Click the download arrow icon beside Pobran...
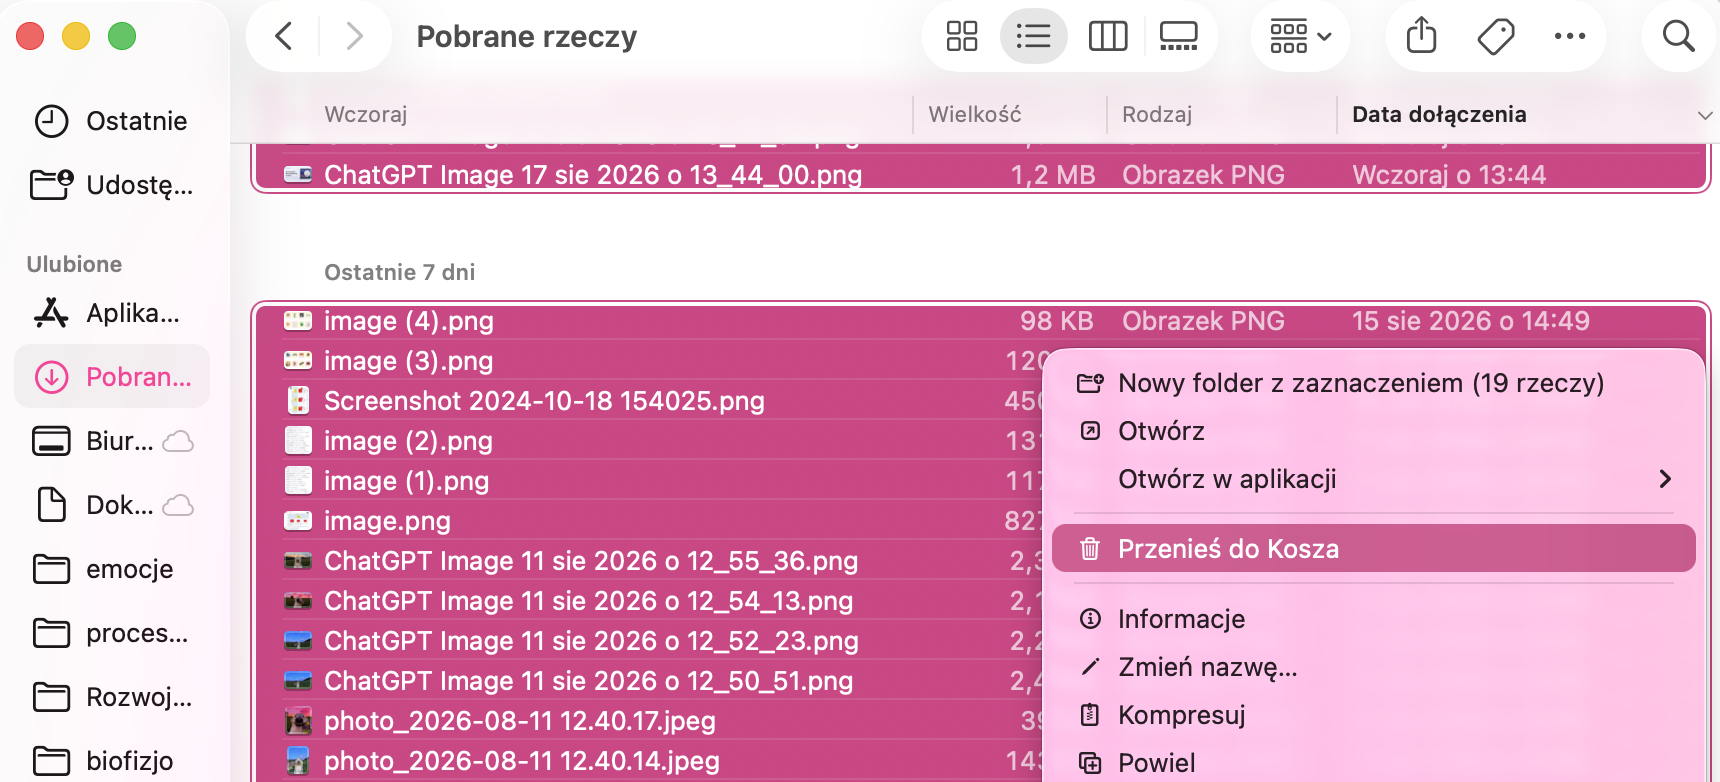 tap(52, 377)
